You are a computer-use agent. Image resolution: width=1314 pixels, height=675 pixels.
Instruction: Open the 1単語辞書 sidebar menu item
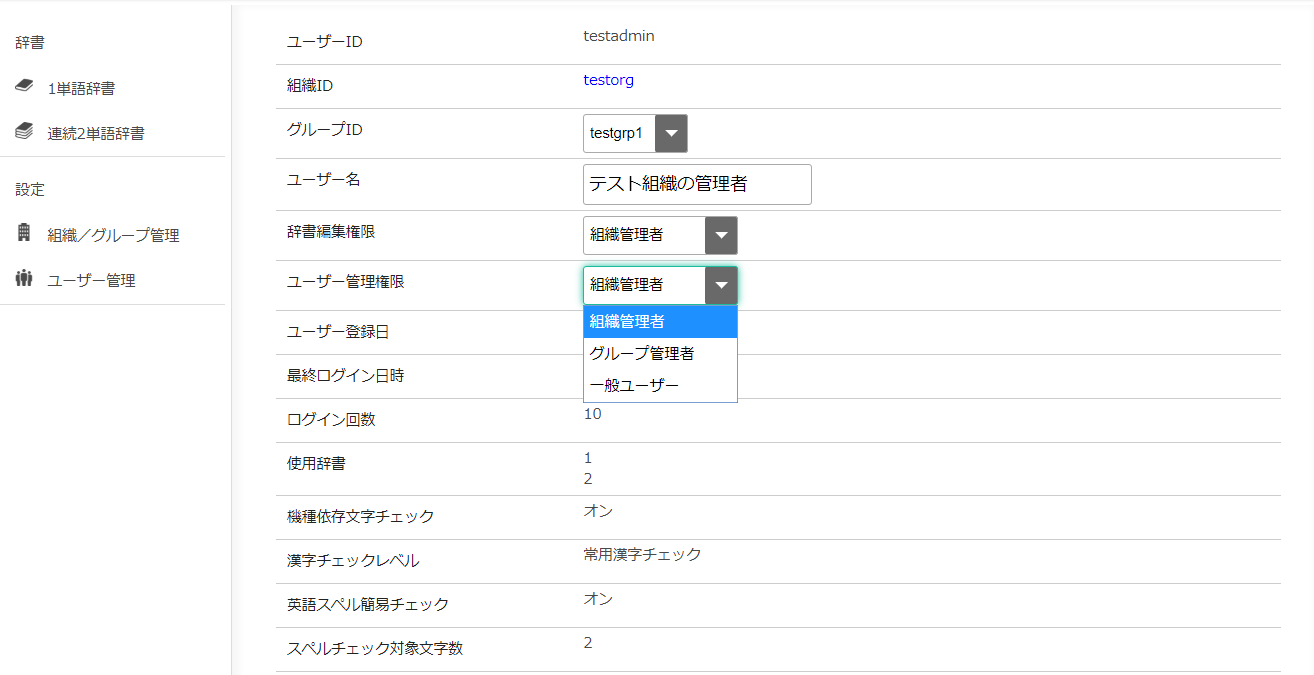coord(81,89)
